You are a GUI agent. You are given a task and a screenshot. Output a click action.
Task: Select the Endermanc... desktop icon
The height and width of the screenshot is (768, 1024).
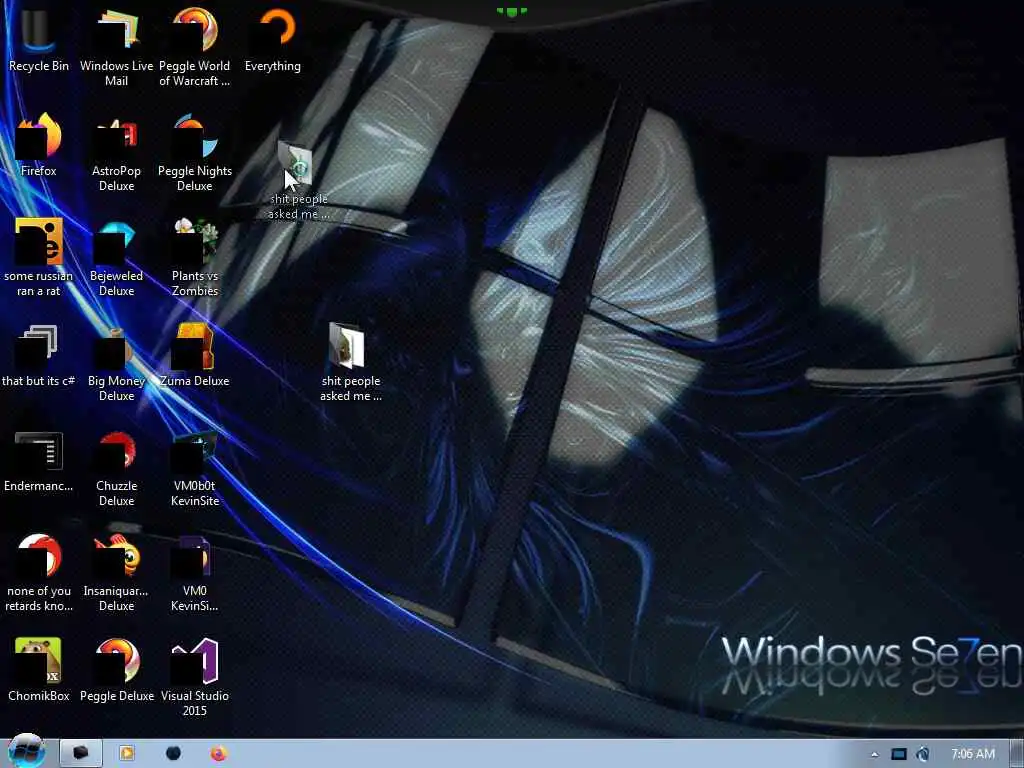click(39, 461)
